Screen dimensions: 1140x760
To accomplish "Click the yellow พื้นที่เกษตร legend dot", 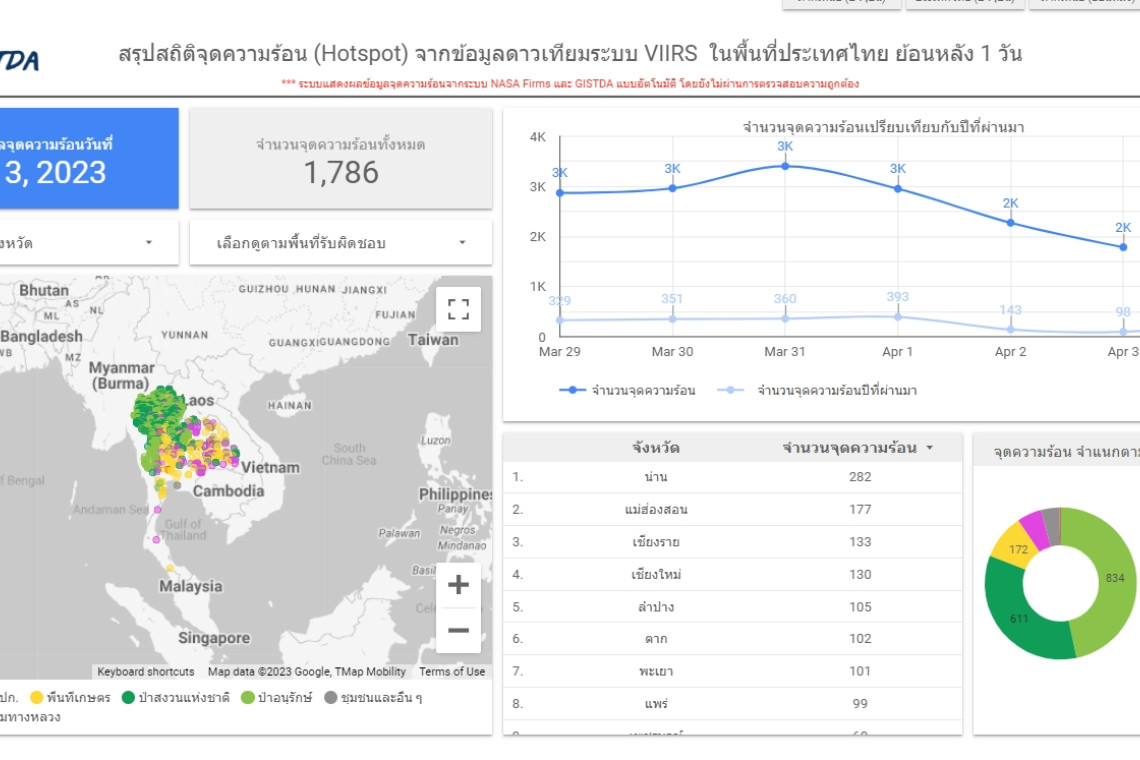I will coord(37,698).
